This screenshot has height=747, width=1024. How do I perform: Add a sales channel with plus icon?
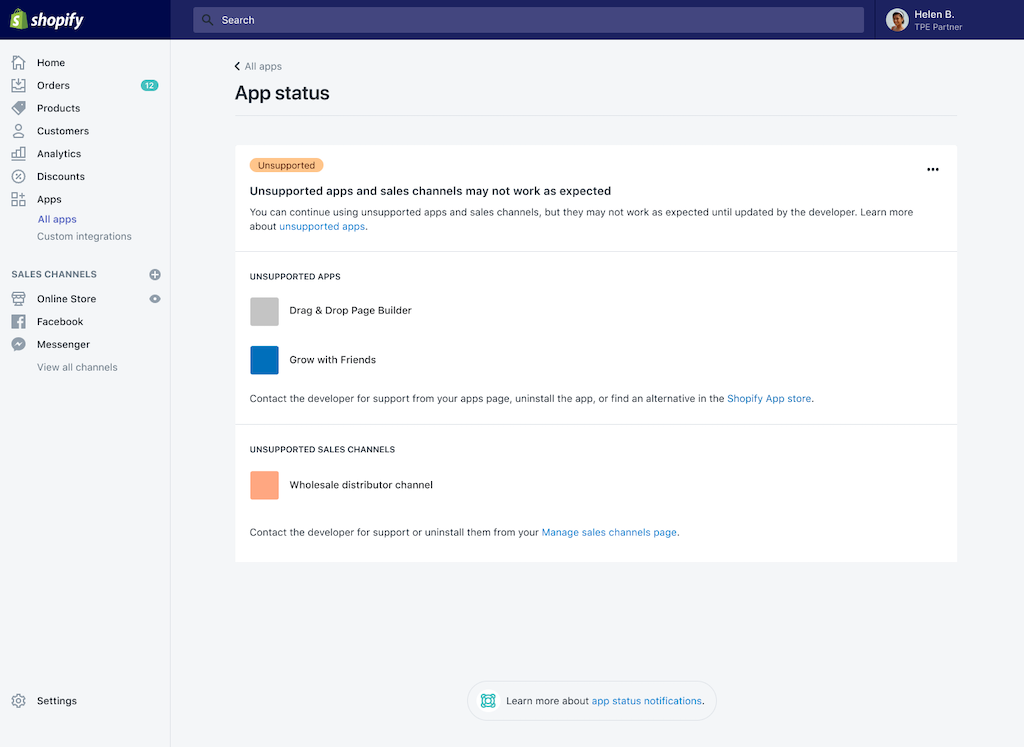155,274
